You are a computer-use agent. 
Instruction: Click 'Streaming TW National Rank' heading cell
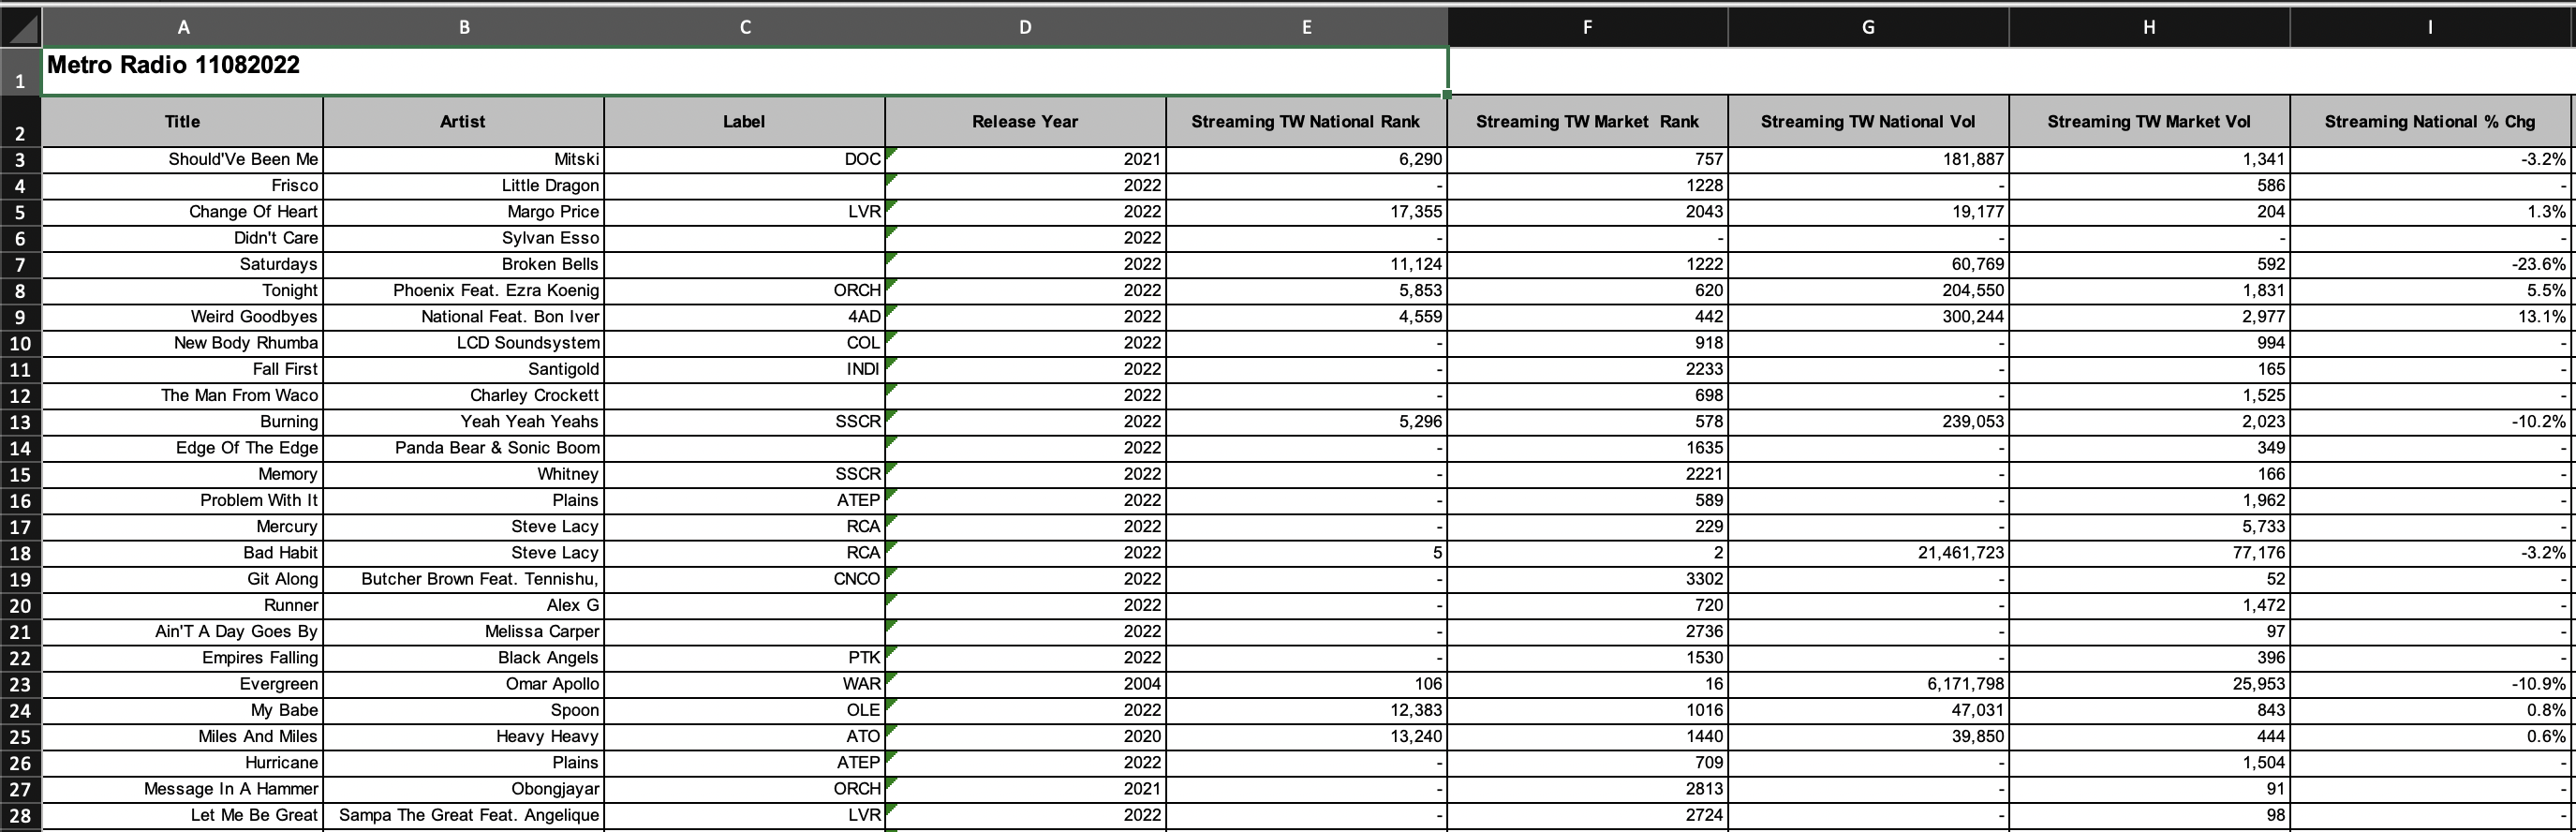1306,121
